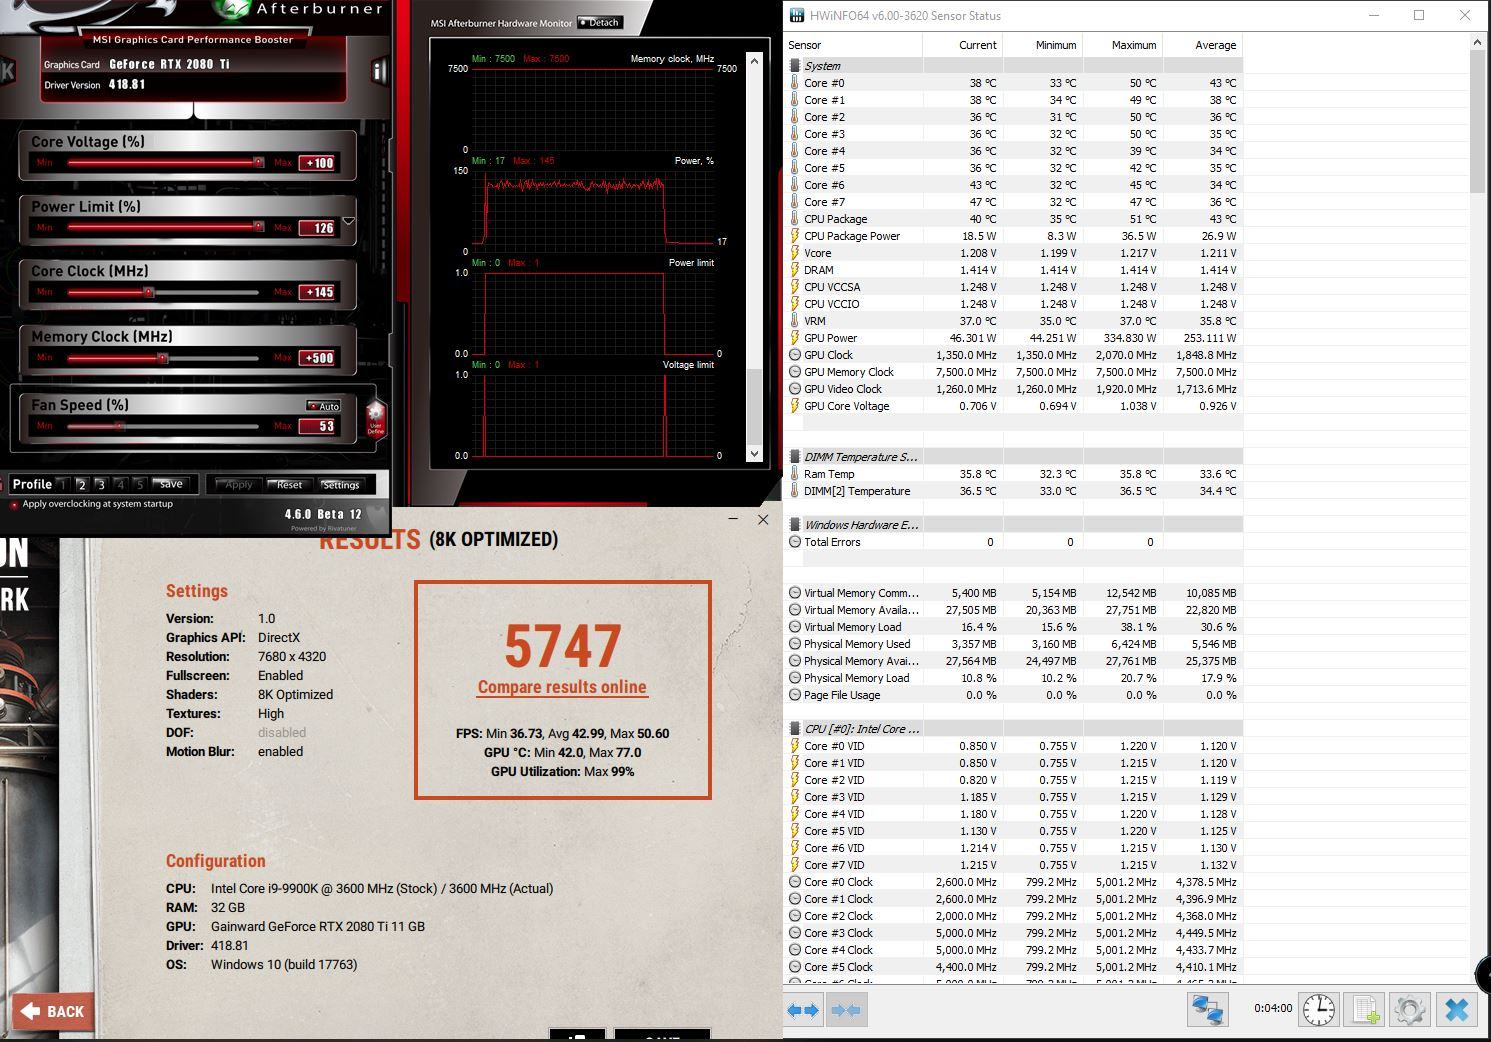
Task: Adjust Core Voltage slider handle
Action: 258,162
